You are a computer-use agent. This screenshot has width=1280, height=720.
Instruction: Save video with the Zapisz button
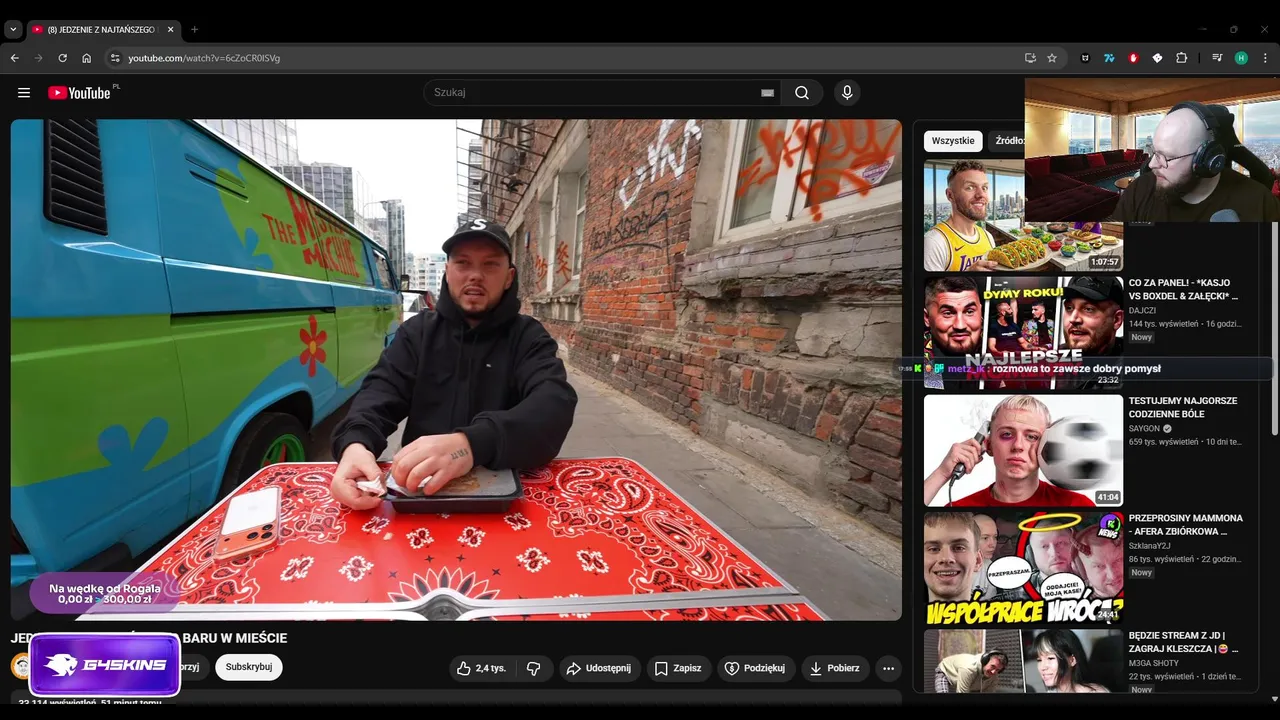coord(678,668)
